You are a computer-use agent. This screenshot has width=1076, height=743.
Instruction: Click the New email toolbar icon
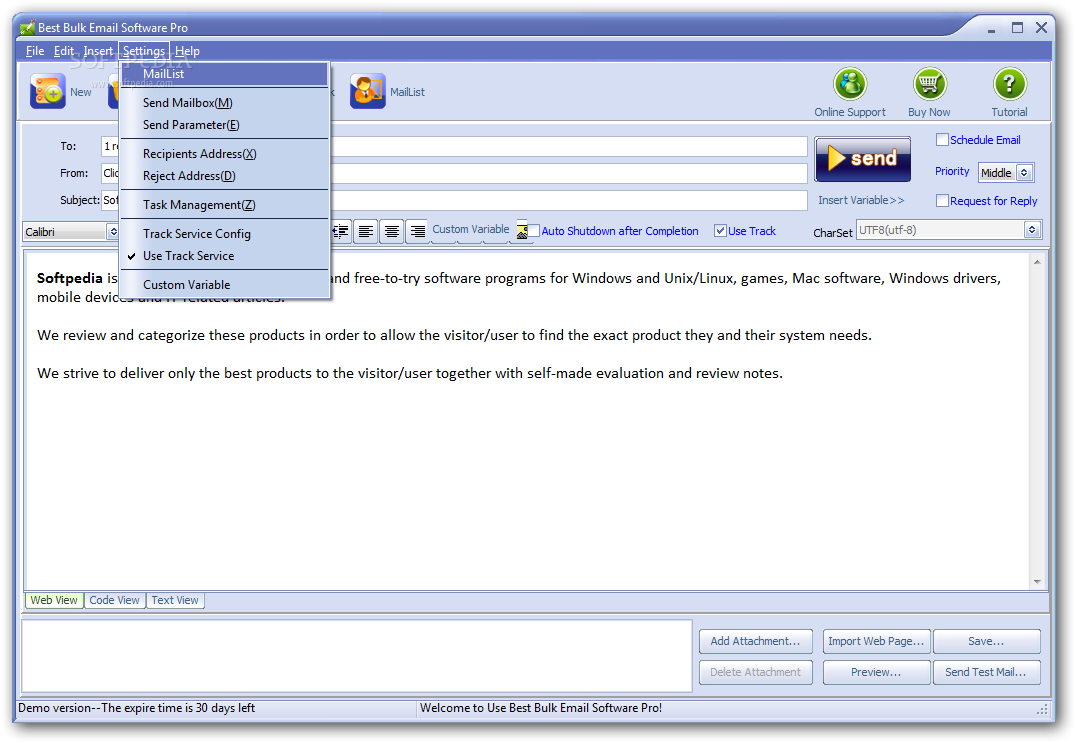47,91
